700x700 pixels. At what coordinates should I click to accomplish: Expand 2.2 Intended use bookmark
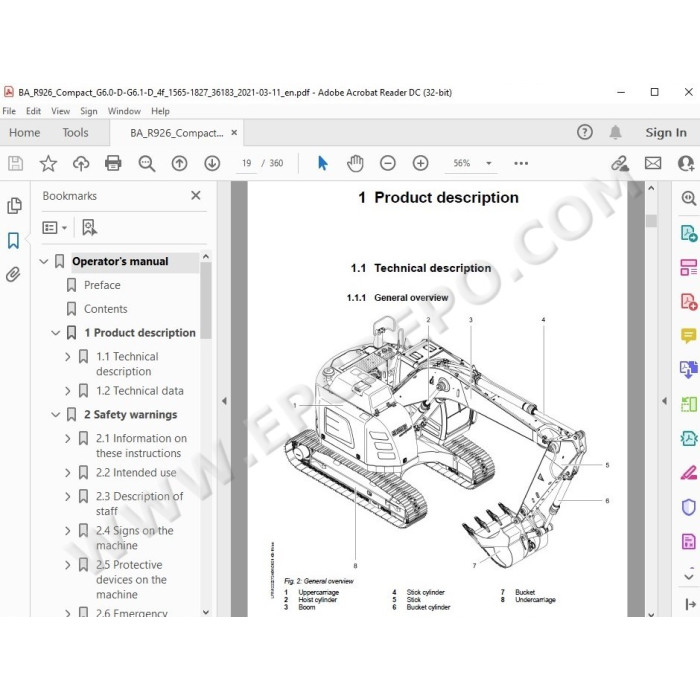click(67, 473)
